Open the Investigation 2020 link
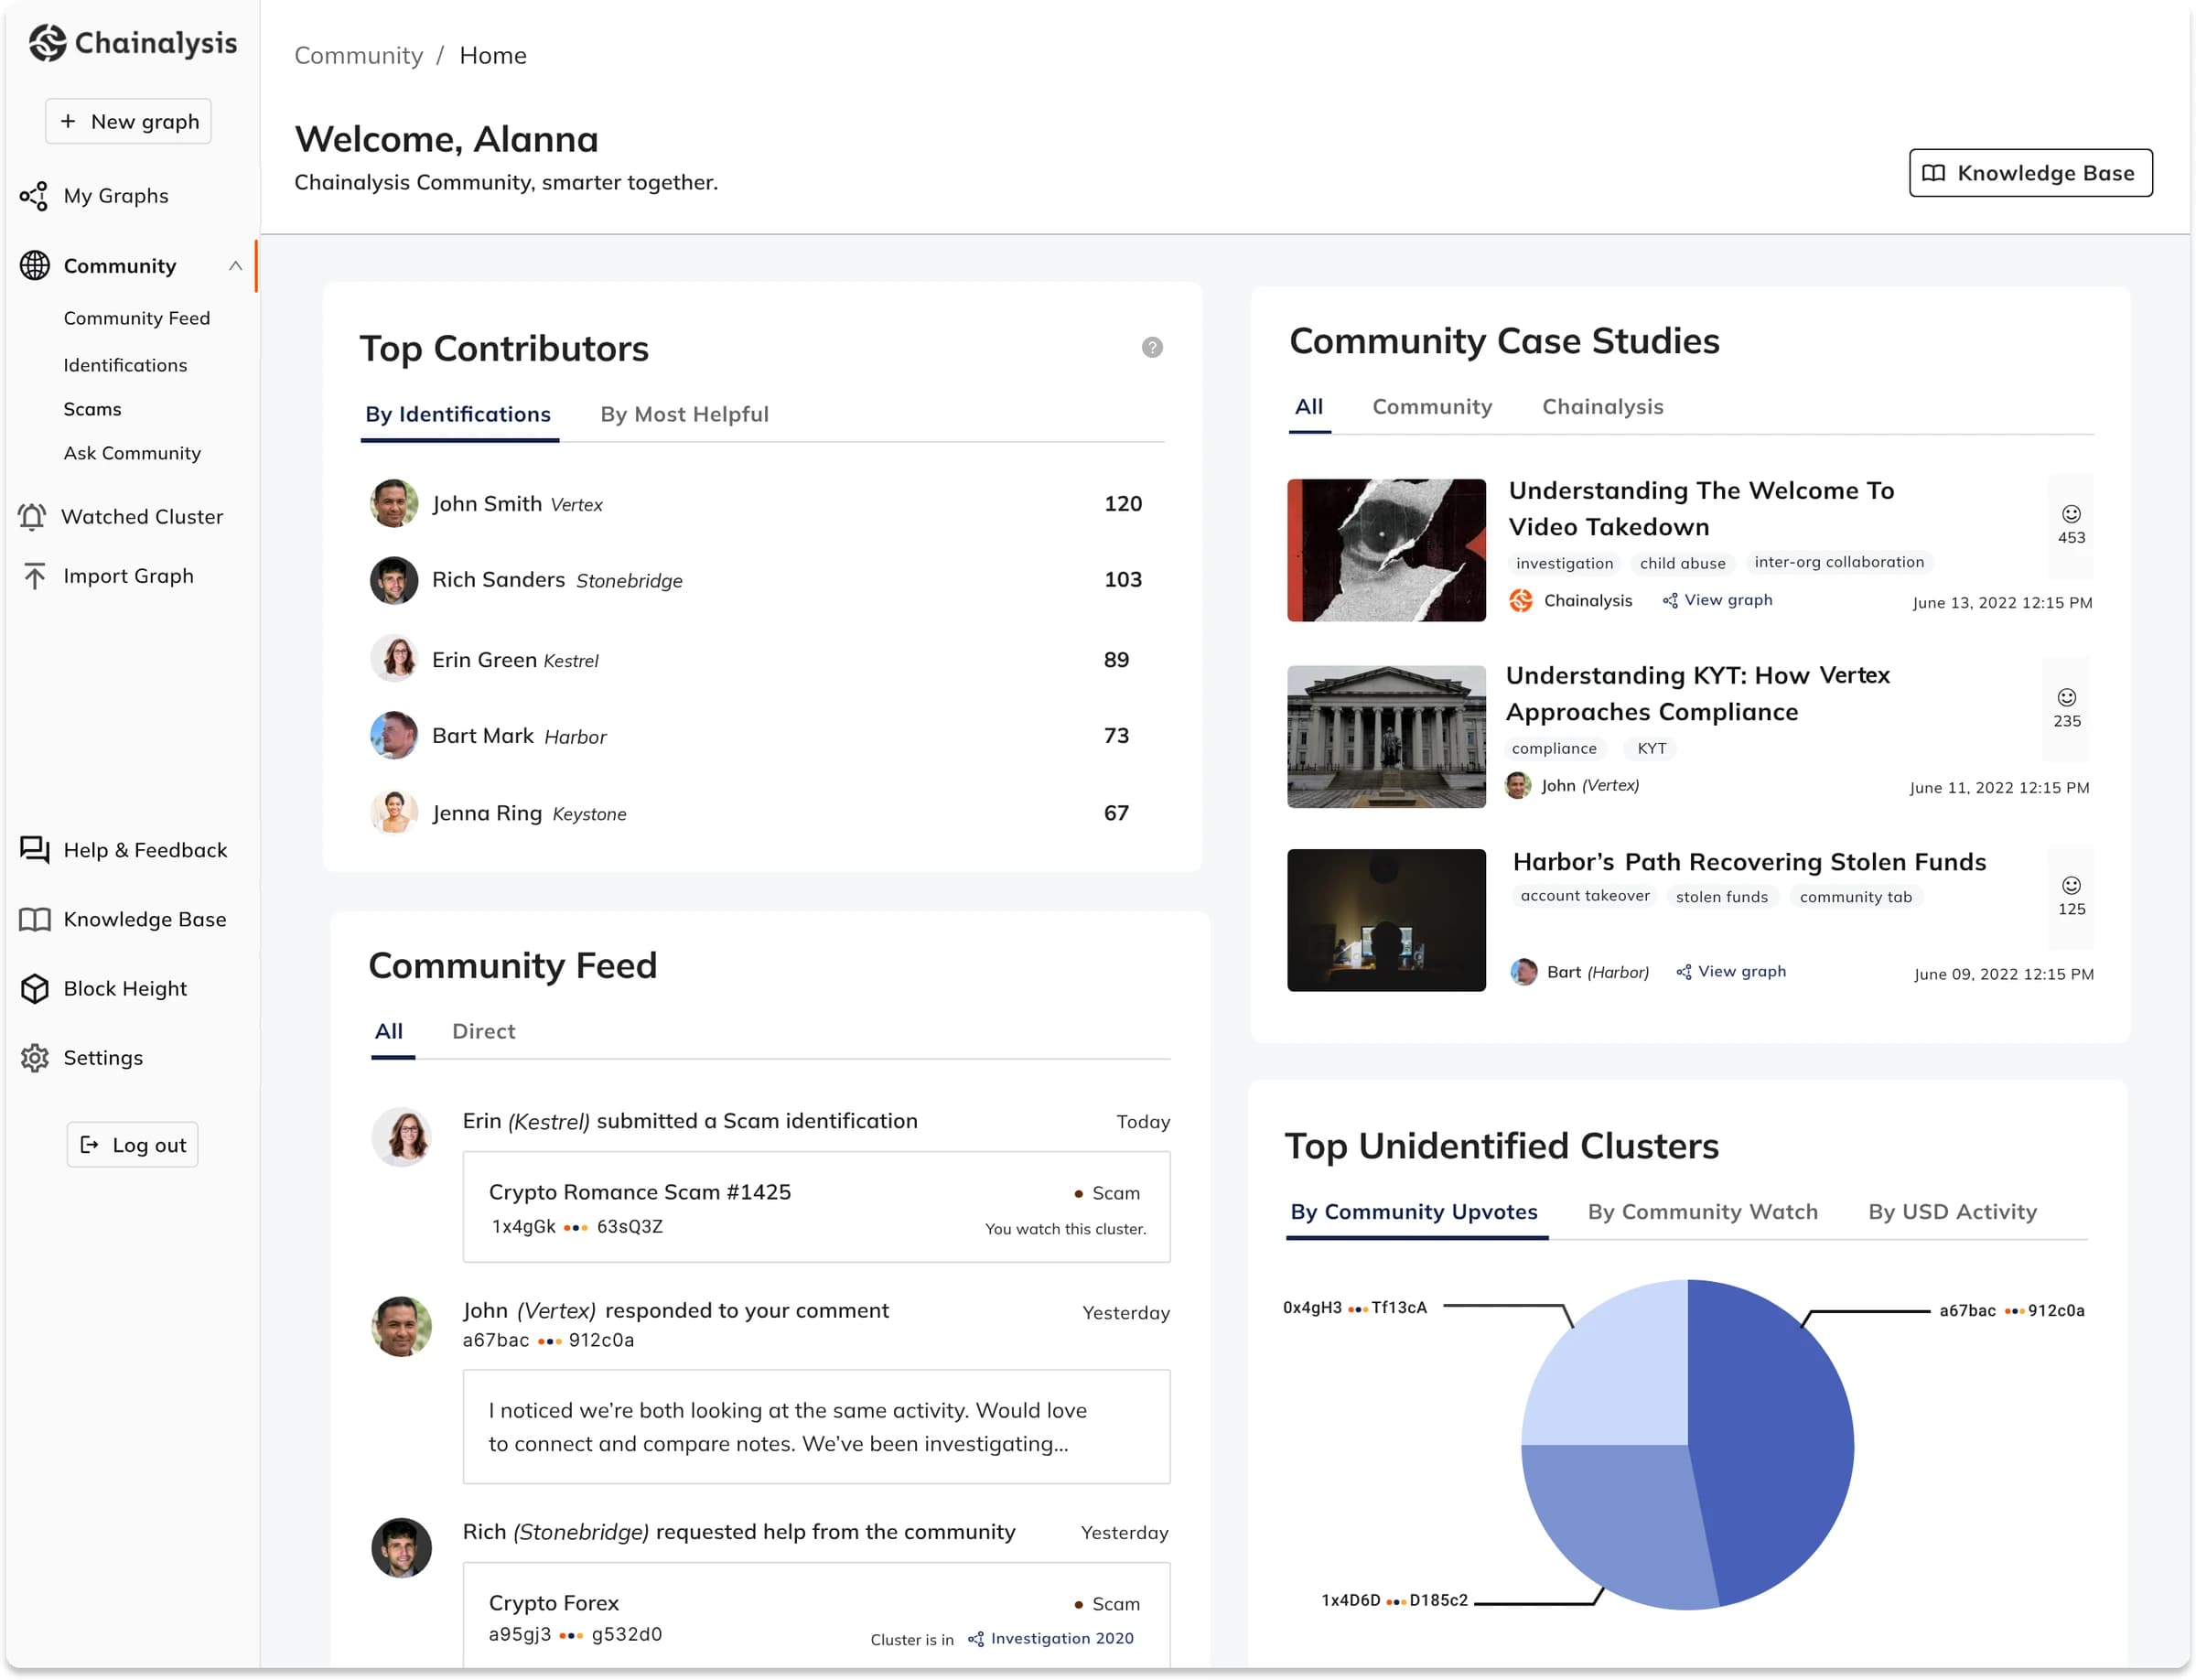Image resolution: width=2196 pixels, height=1680 pixels. pos(1050,1639)
